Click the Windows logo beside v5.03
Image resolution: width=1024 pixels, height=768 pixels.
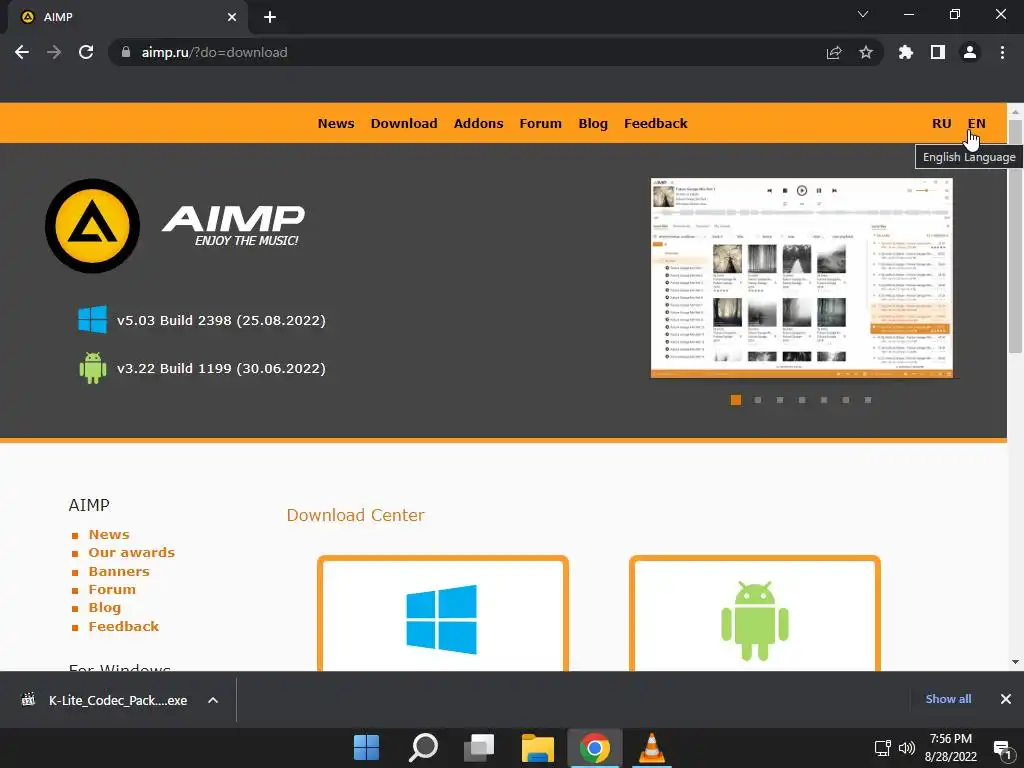coord(92,320)
